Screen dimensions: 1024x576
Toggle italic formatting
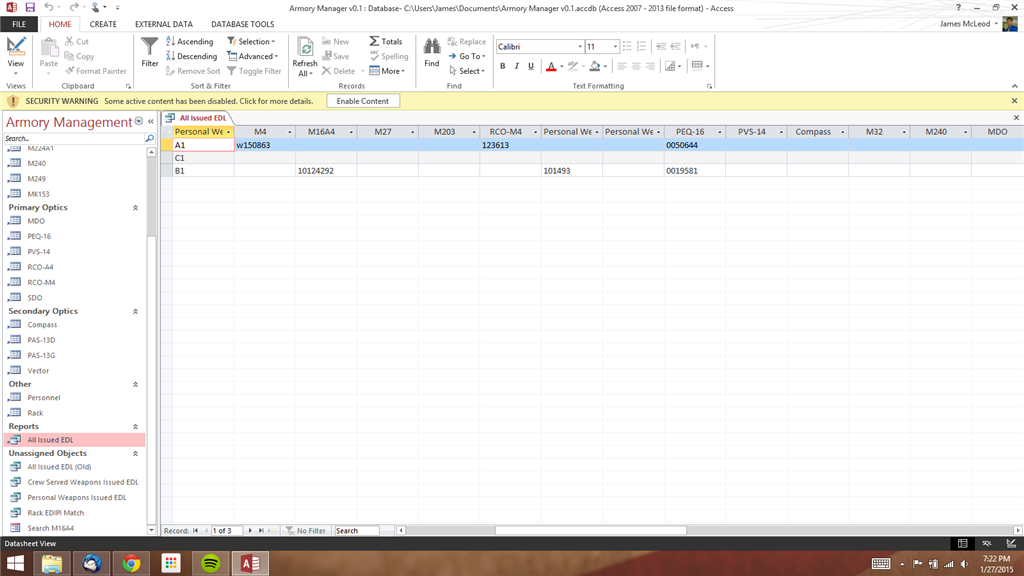[517, 66]
